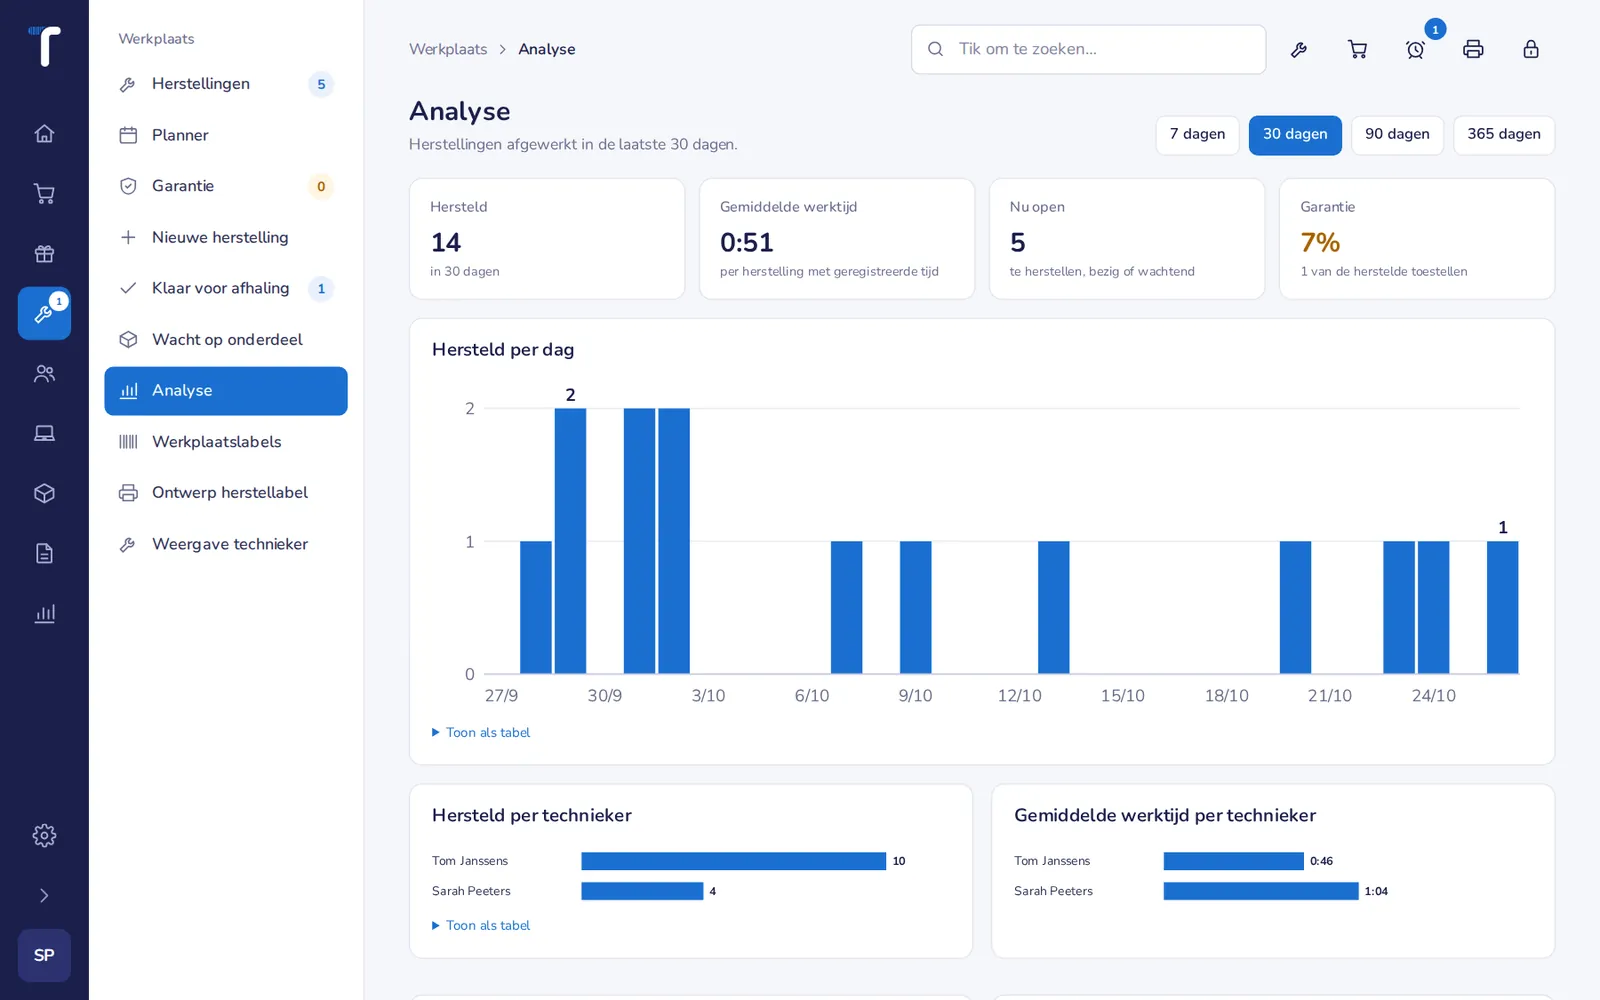Click the printer icon in top bar

(1473, 49)
